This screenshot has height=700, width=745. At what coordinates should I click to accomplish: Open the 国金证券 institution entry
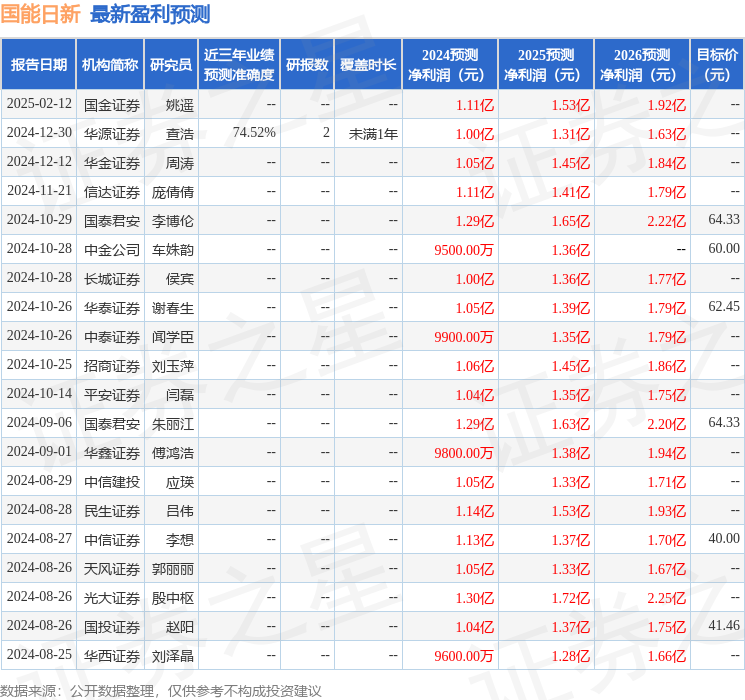point(112,104)
